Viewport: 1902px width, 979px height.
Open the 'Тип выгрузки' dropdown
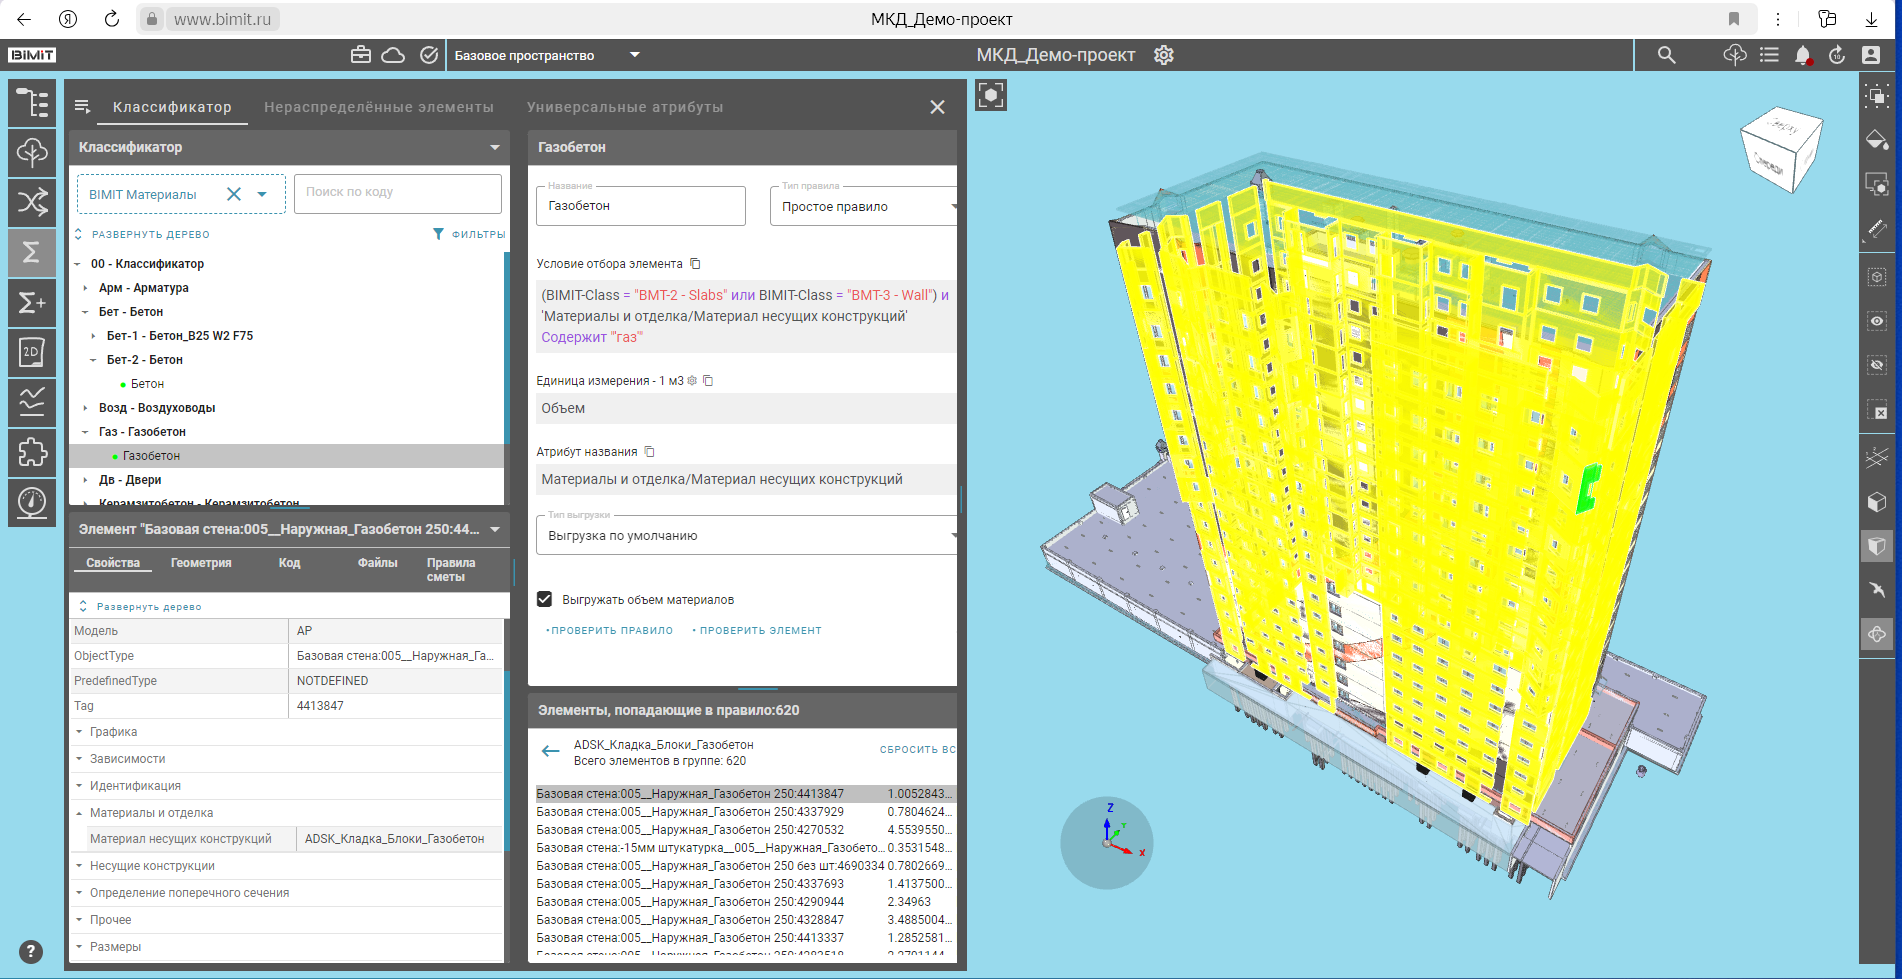coord(747,535)
